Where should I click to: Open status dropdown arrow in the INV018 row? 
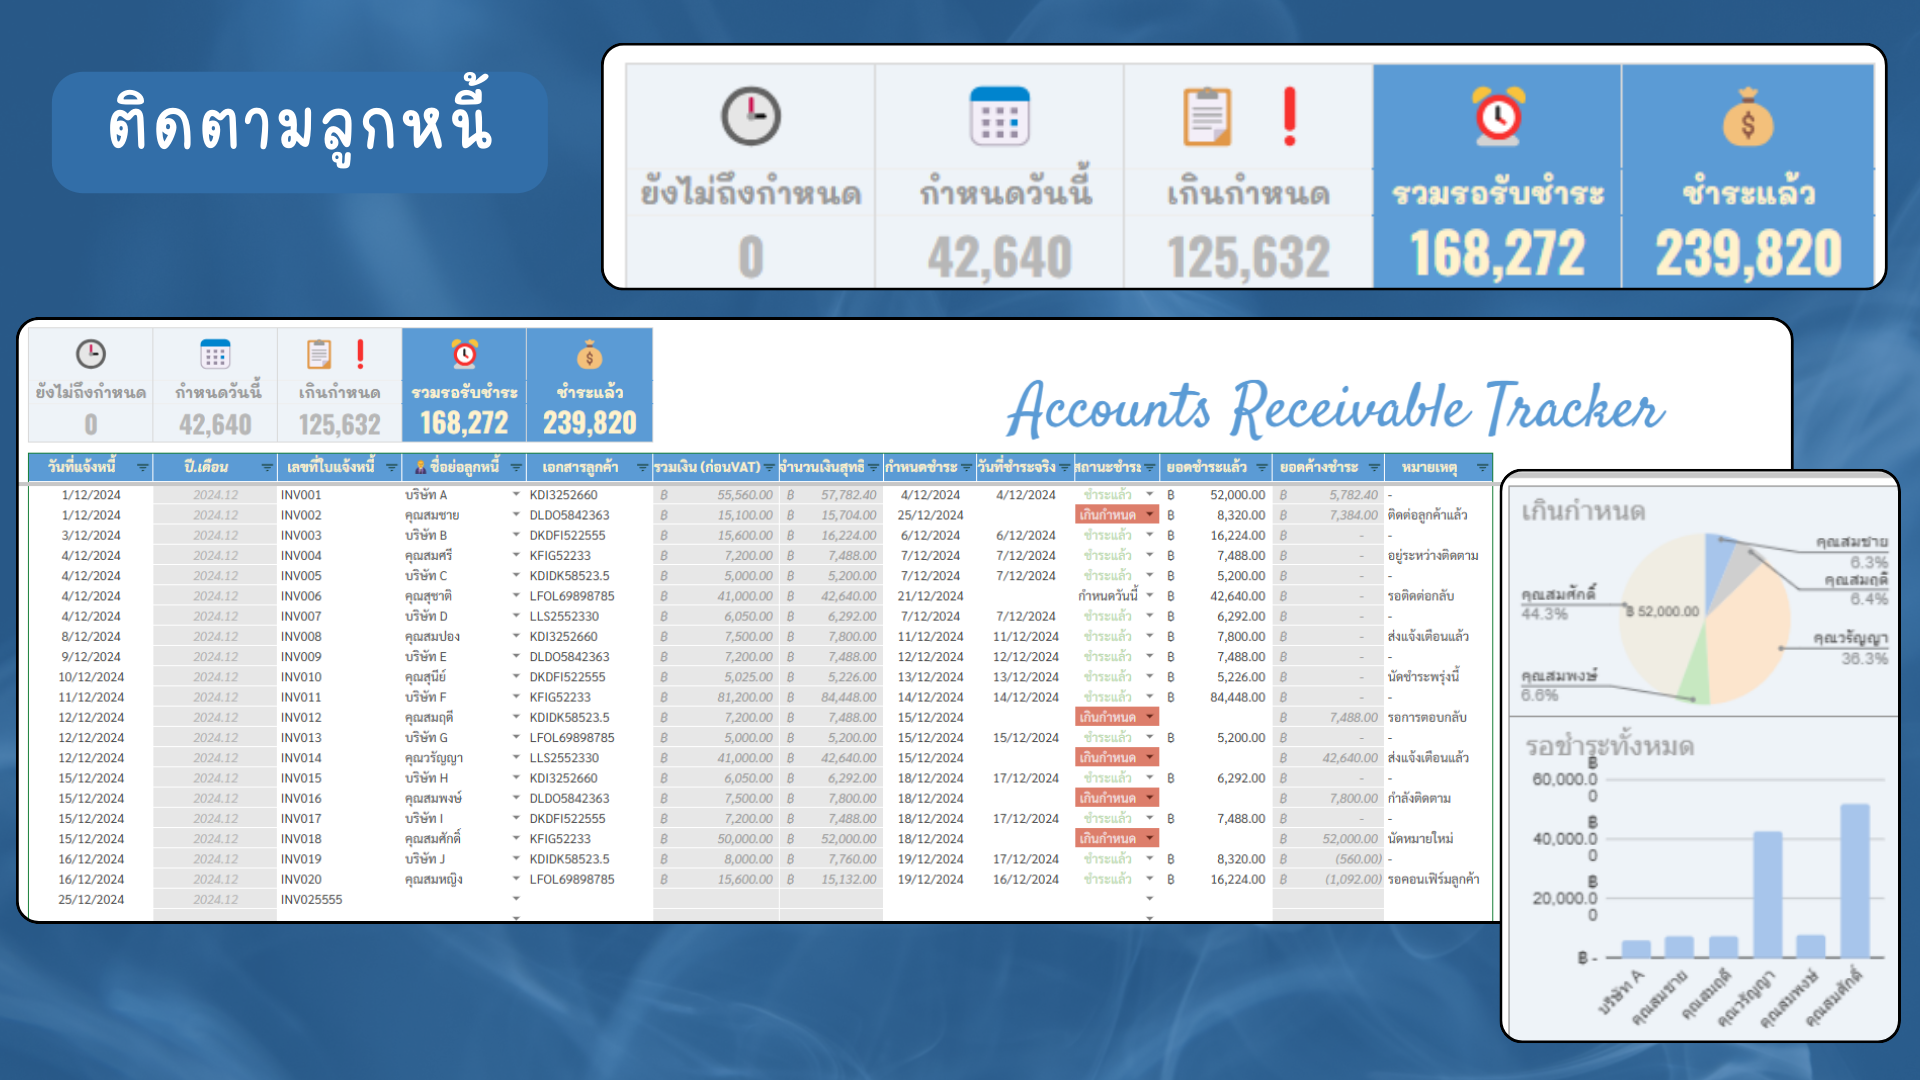[x=1150, y=838]
